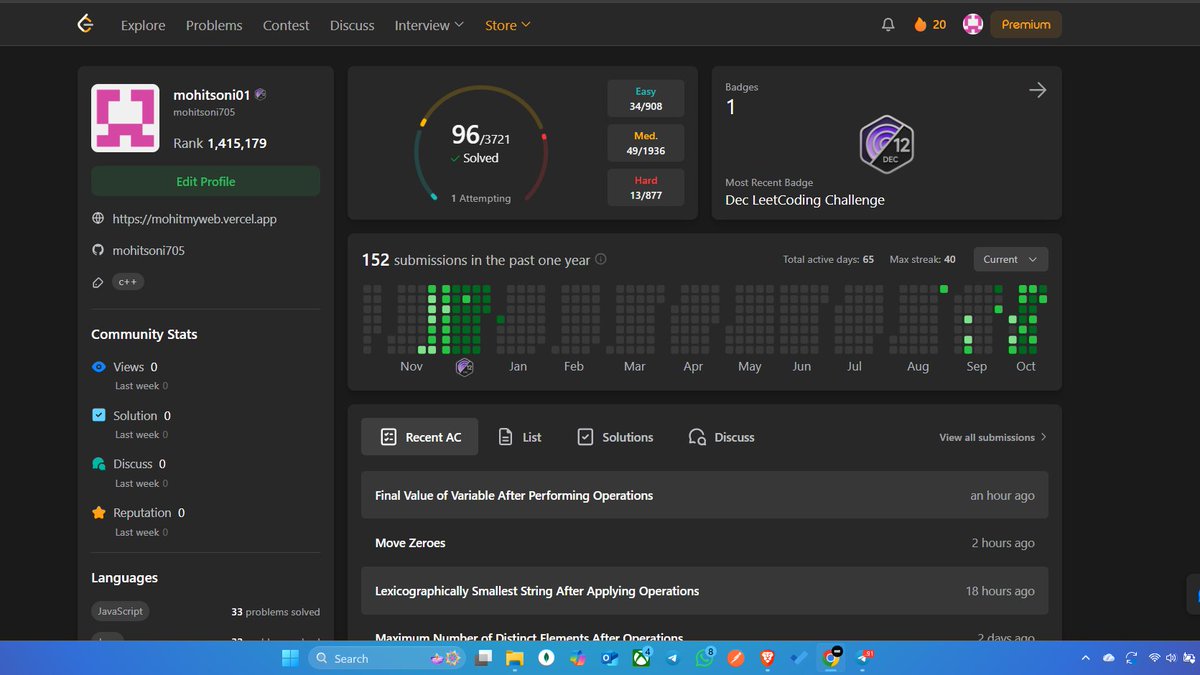Screen dimensions: 1200x675
Task: Switch to the Recent AC tab
Action: [x=420, y=437]
